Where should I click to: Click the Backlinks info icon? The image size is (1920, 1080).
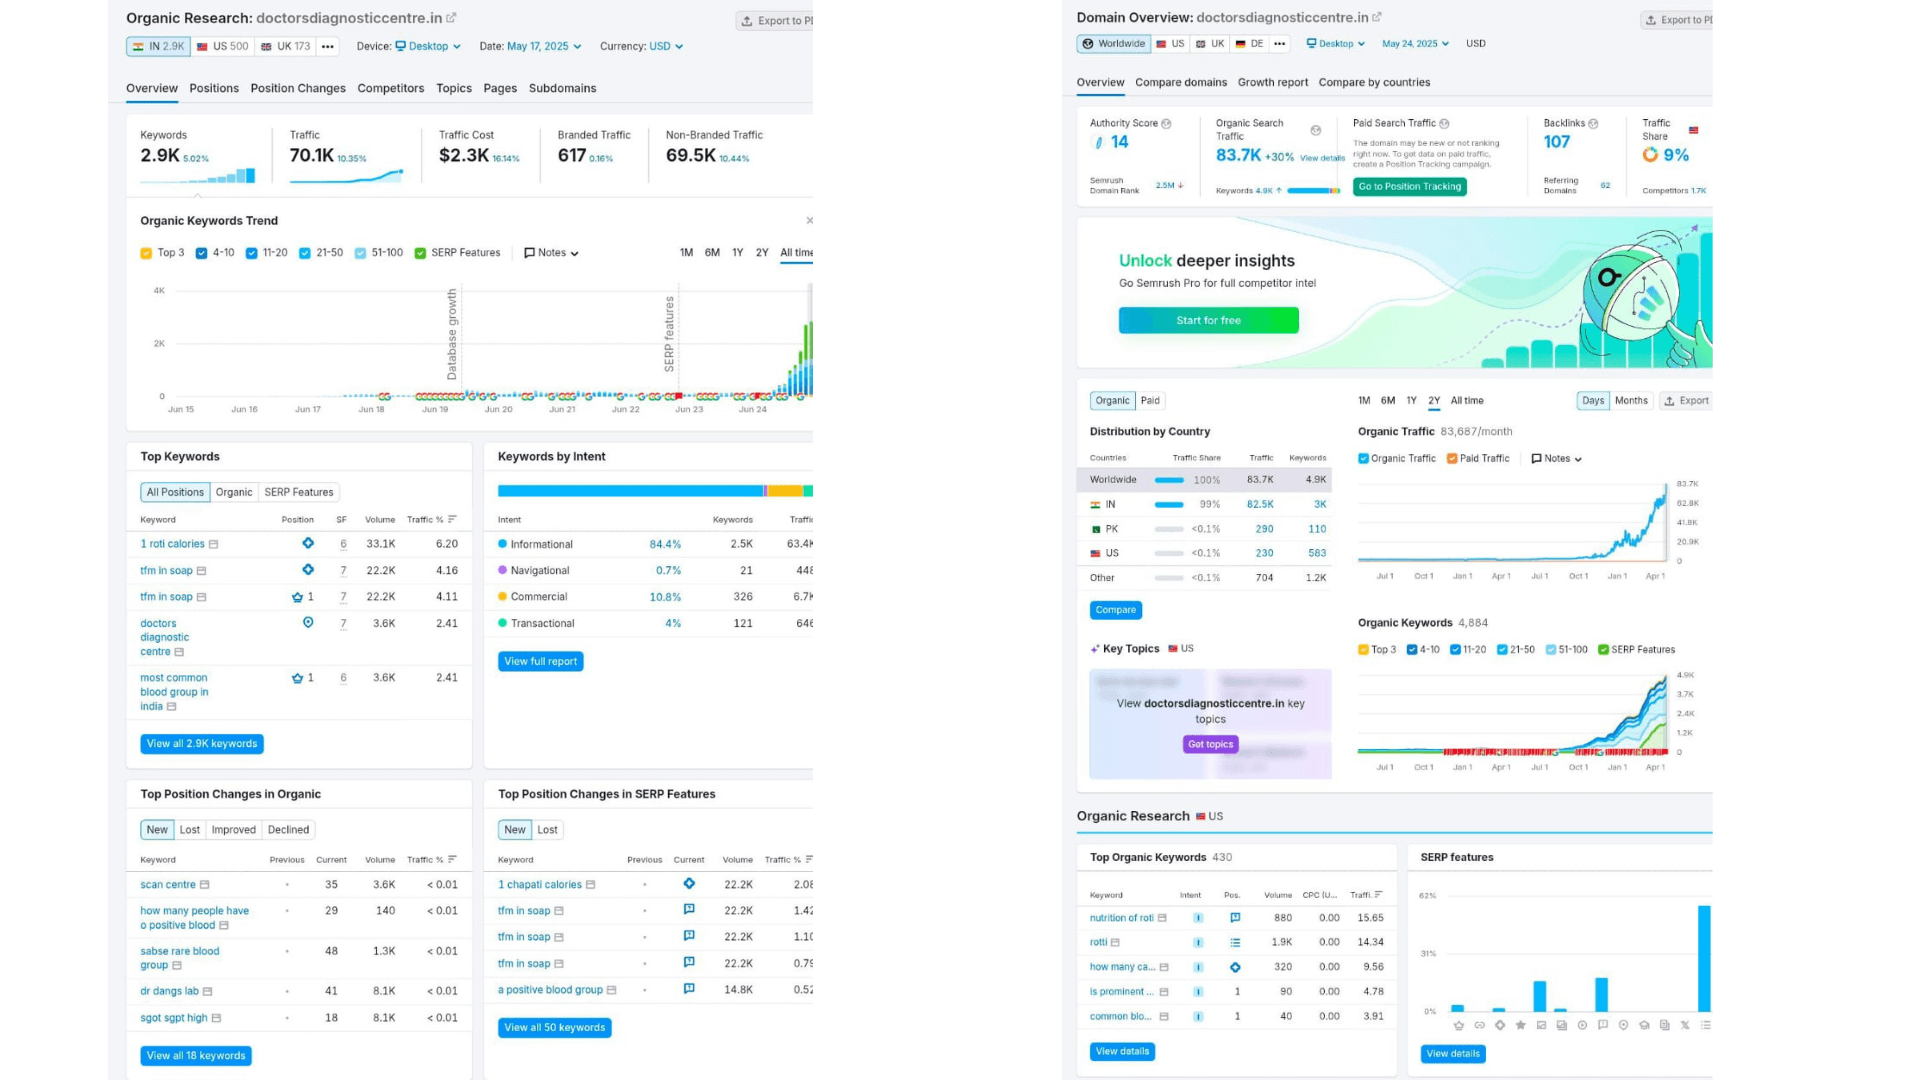tap(1593, 124)
